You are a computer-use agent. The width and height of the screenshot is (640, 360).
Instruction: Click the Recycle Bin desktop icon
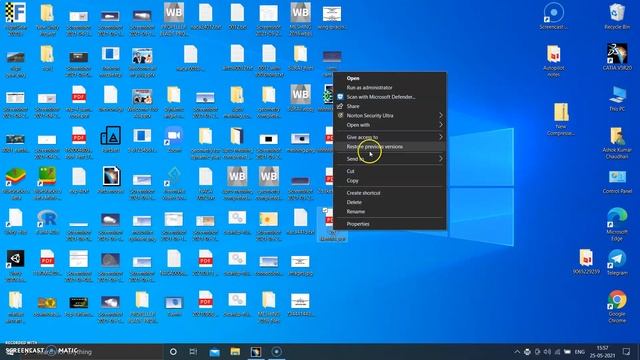tap(617, 16)
